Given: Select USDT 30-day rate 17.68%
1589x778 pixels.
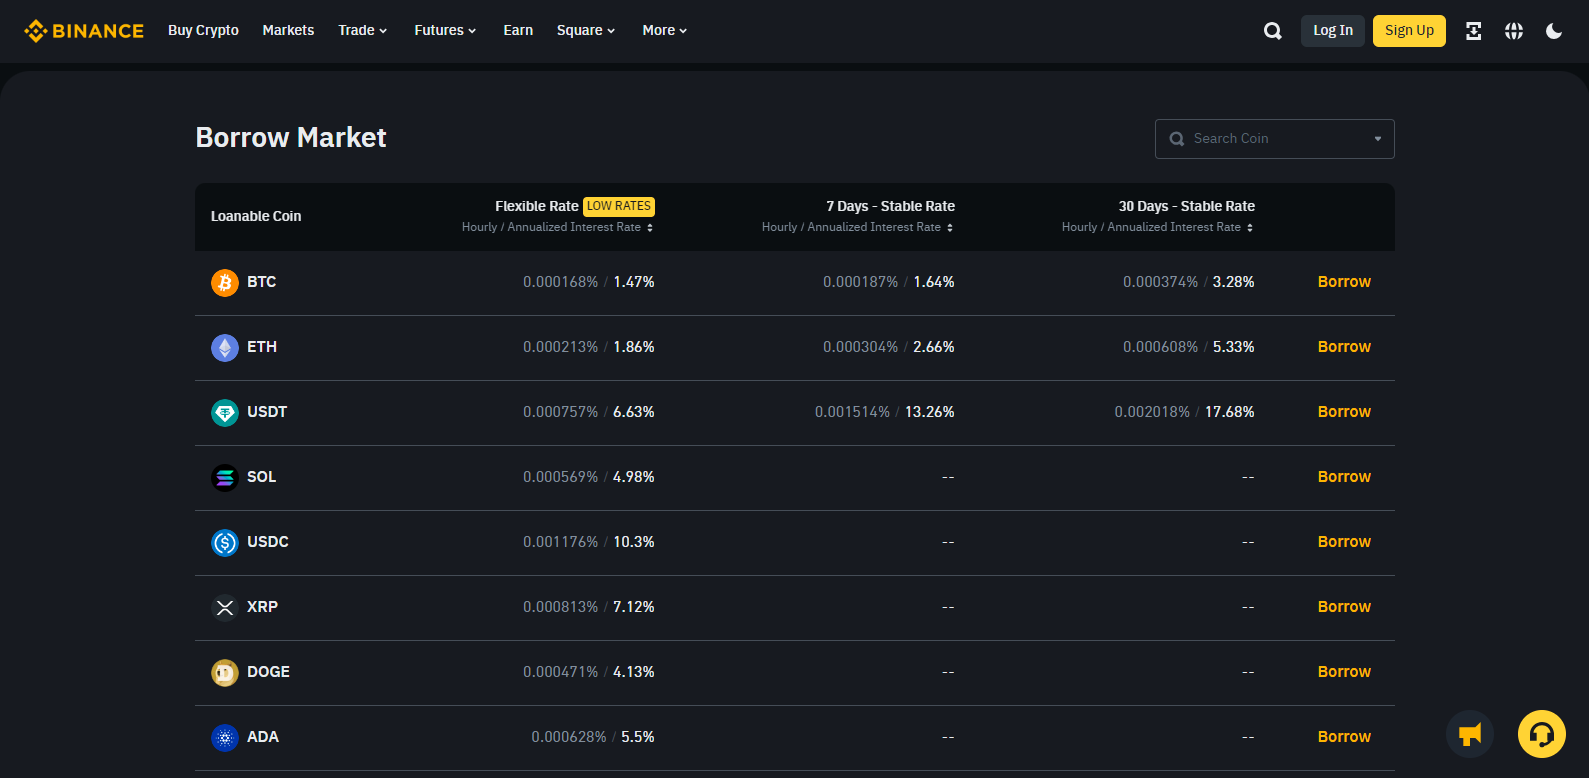Looking at the screenshot, I should click(1229, 412).
